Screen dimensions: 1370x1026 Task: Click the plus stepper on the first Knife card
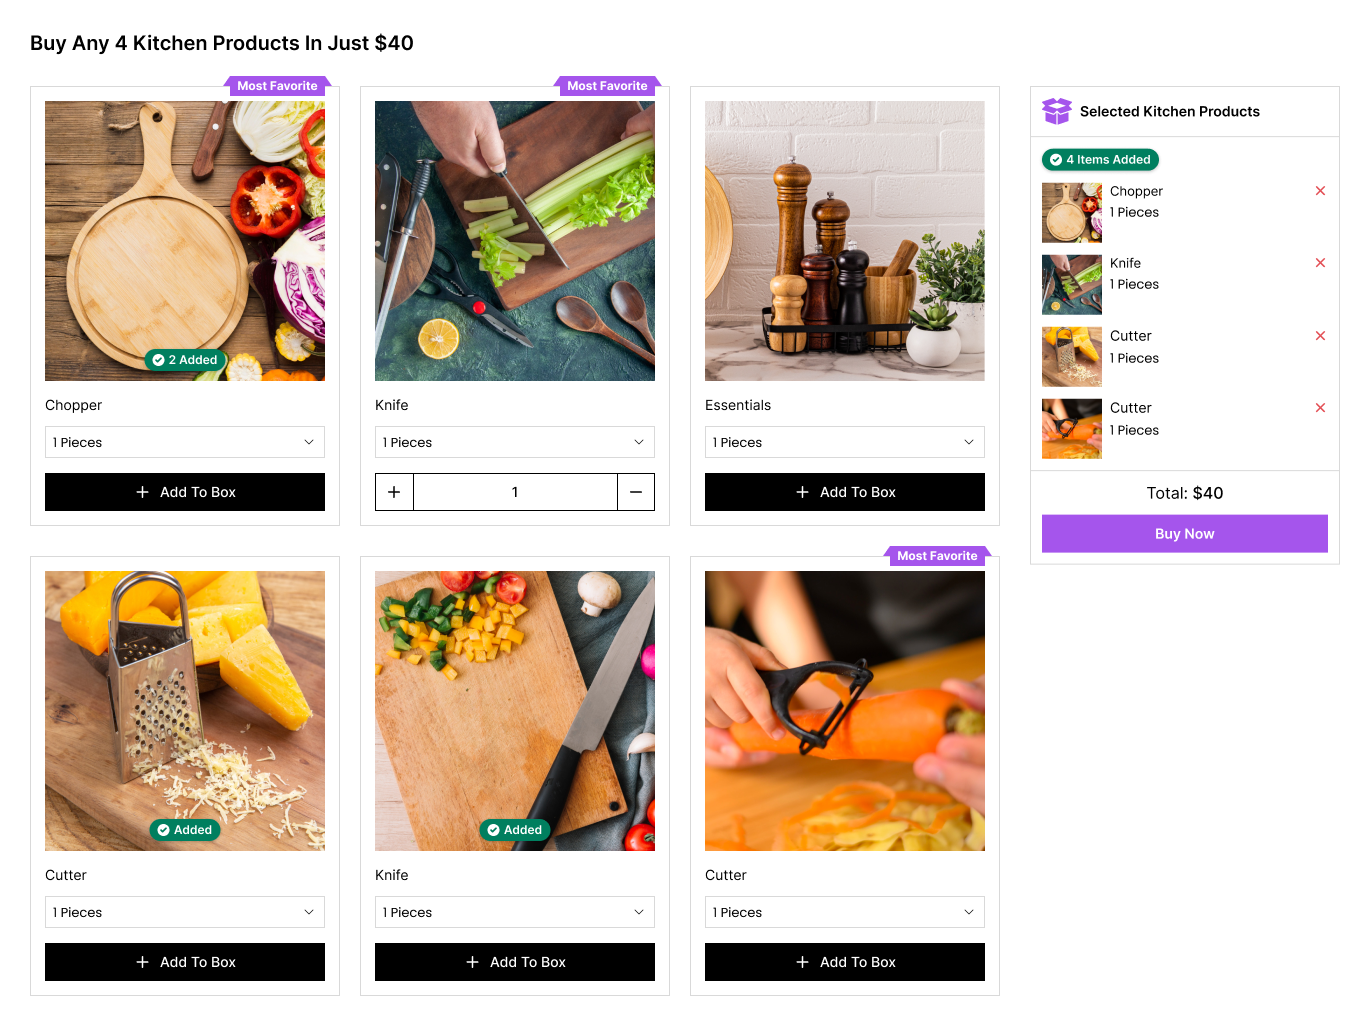tap(394, 492)
